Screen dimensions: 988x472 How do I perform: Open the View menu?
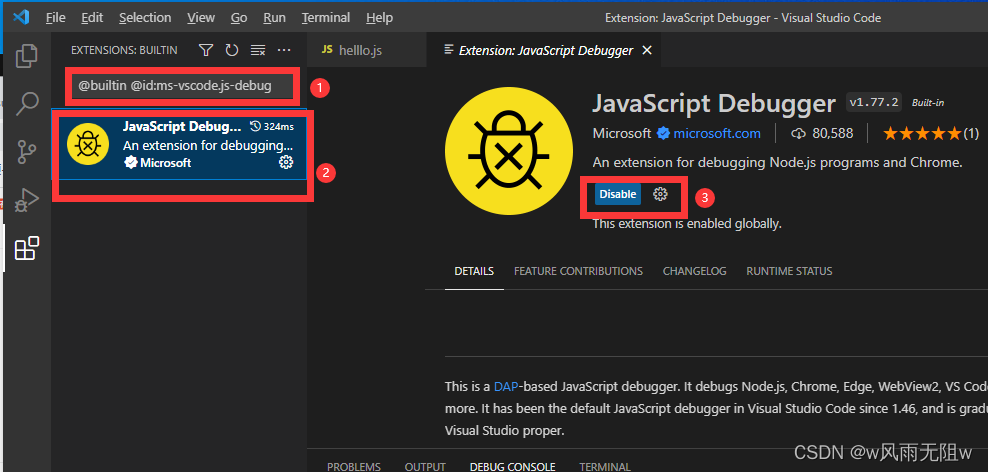(x=201, y=18)
